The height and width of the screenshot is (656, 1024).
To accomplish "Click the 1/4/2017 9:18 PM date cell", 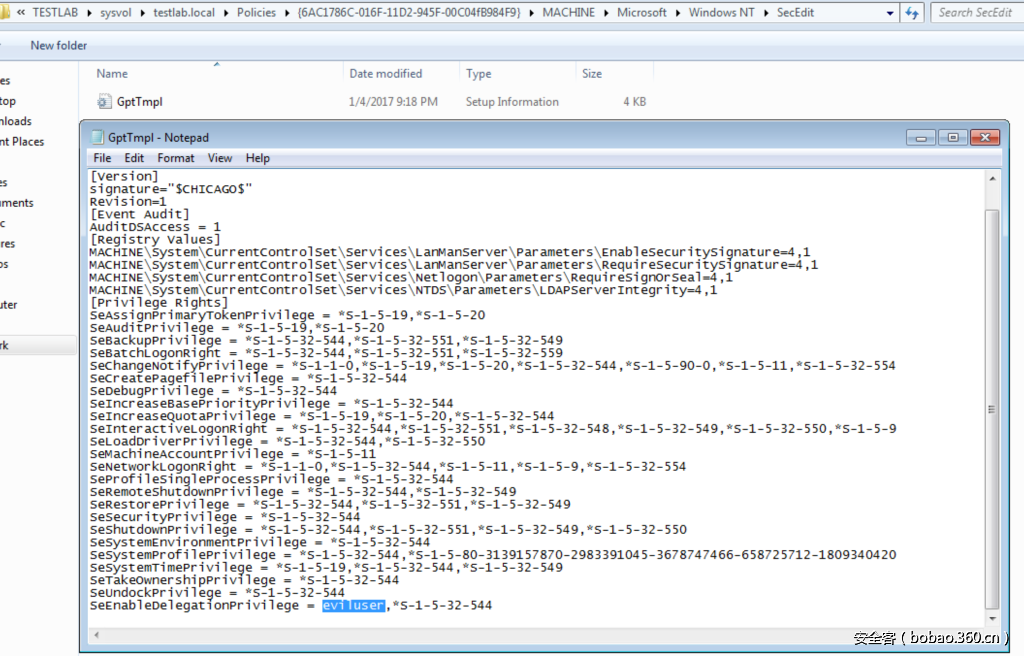I will click(393, 102).
